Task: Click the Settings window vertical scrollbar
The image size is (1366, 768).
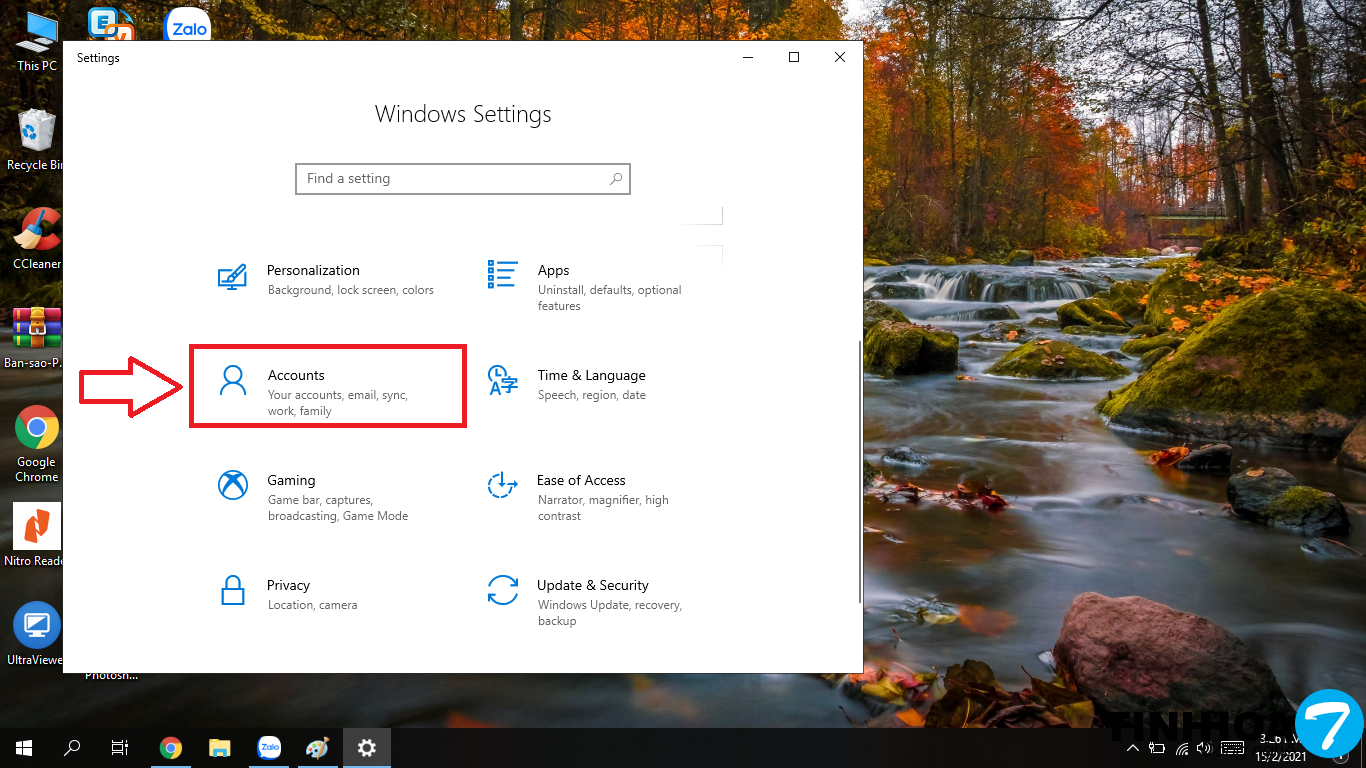Action: (x=859, y=470)
